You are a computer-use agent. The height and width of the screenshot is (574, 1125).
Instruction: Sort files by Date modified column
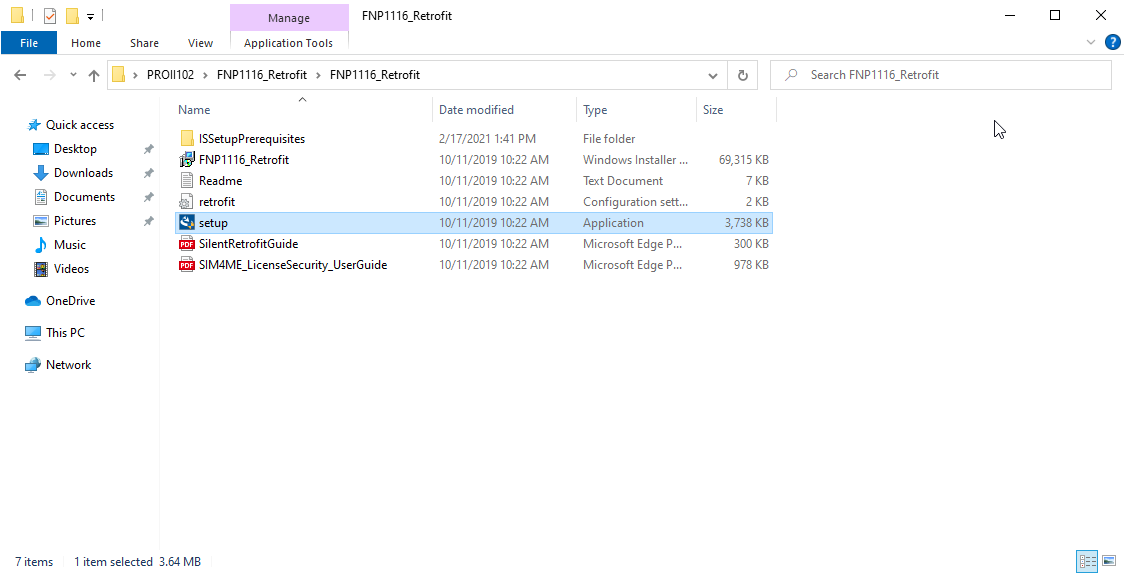pyautogui.click(x=476, y=110)
